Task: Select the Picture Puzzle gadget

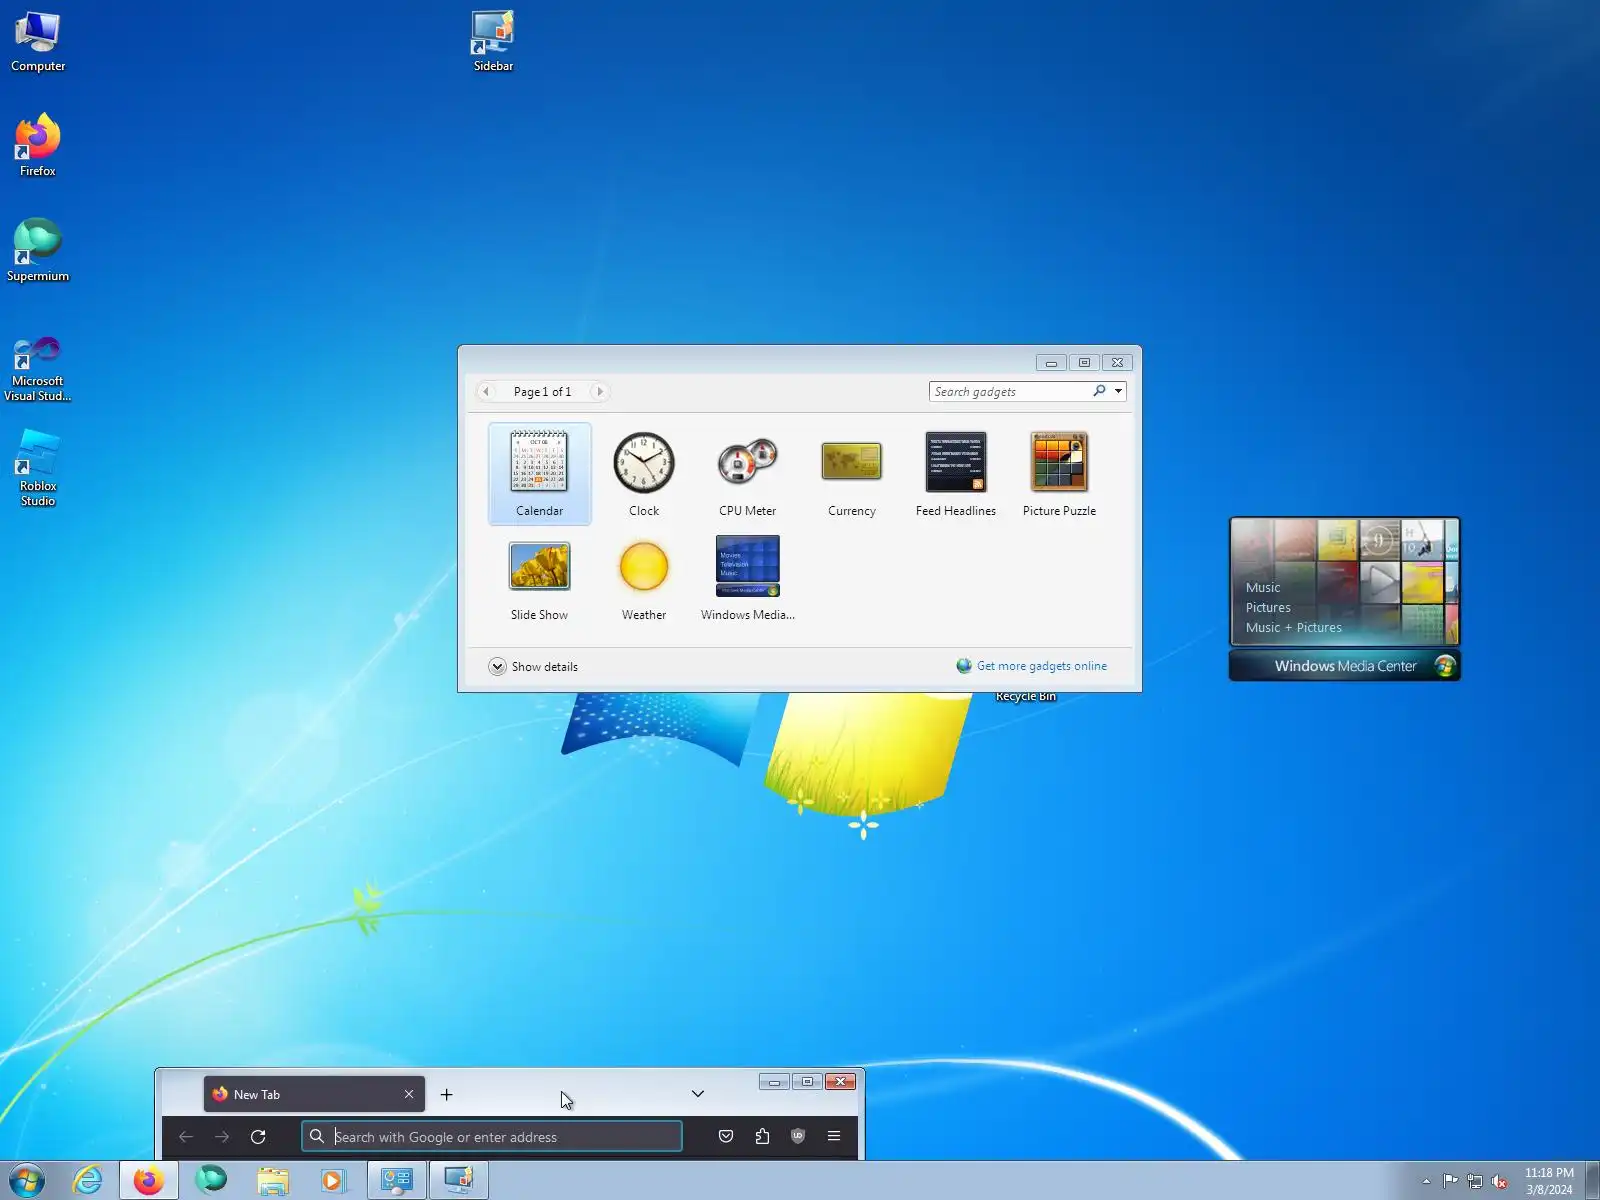Action: [1059, 473]
